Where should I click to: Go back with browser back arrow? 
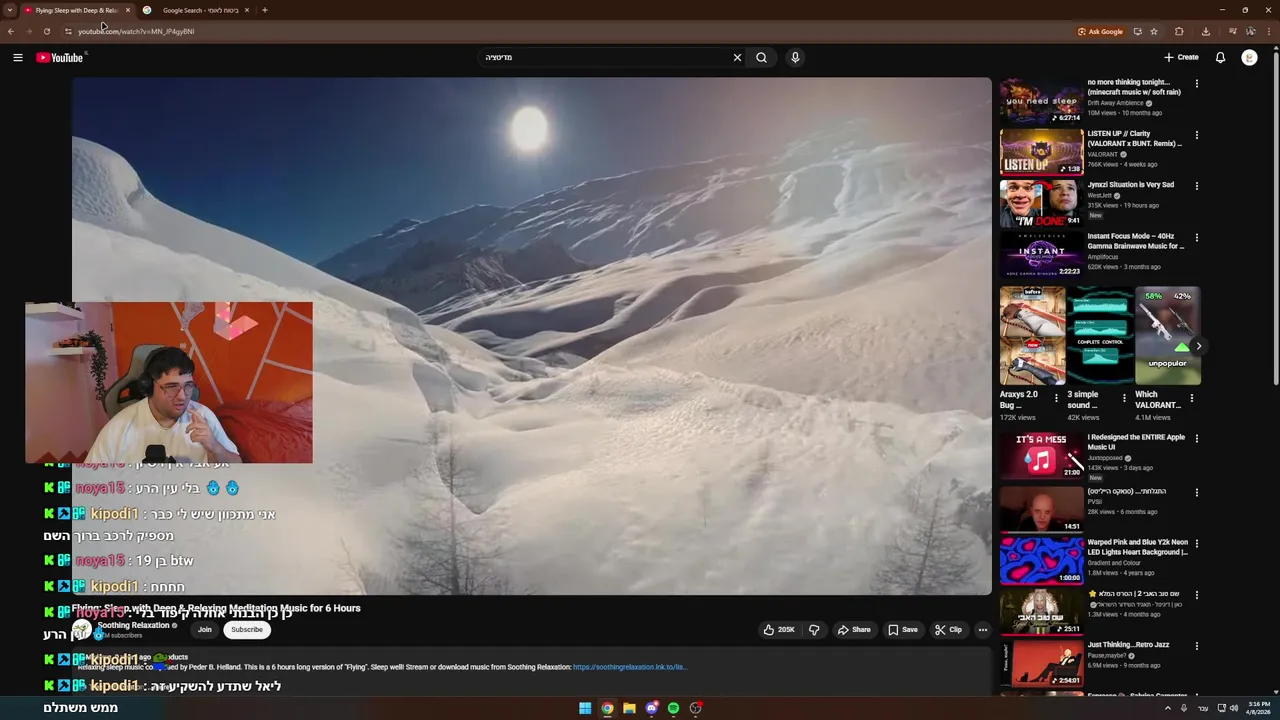11,31
